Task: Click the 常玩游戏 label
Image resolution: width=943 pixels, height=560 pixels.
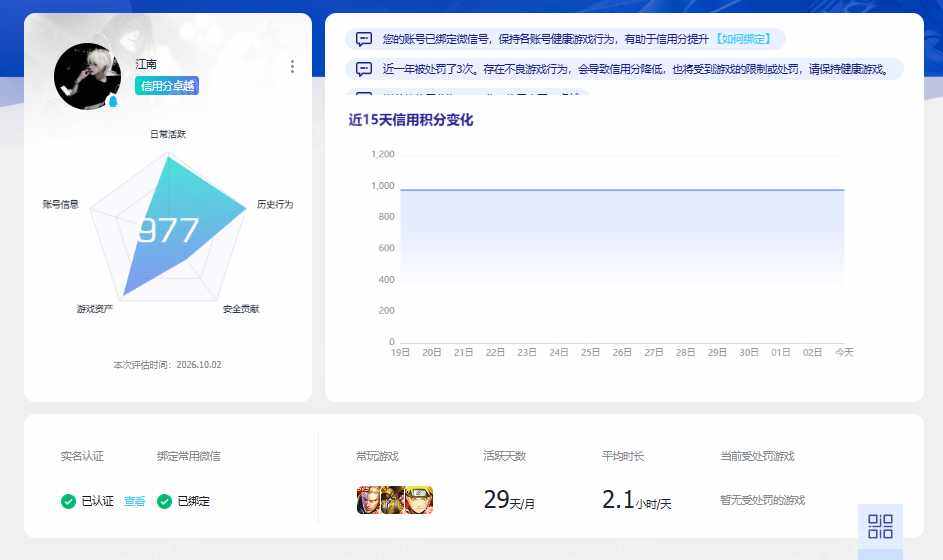Action: point(378,457)
